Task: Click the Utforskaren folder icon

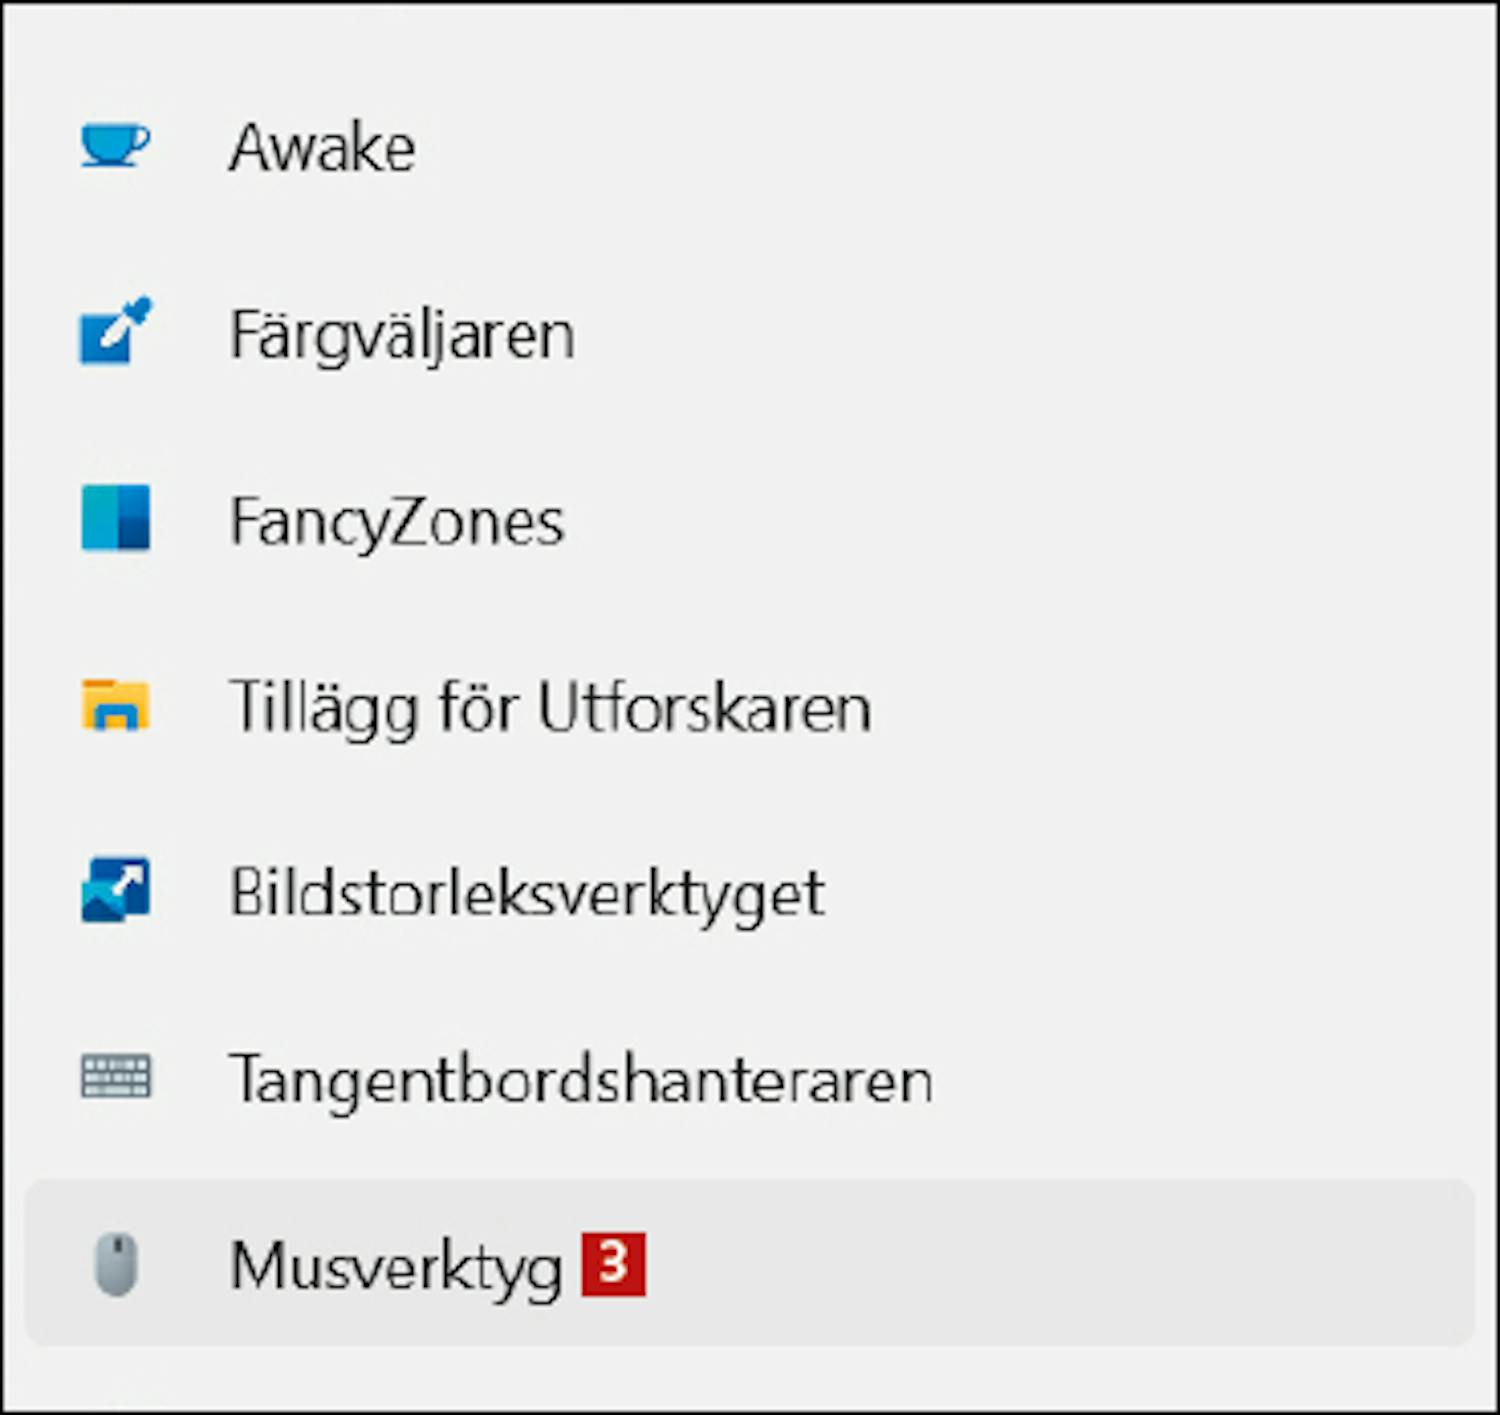Action: click(115, 705)
